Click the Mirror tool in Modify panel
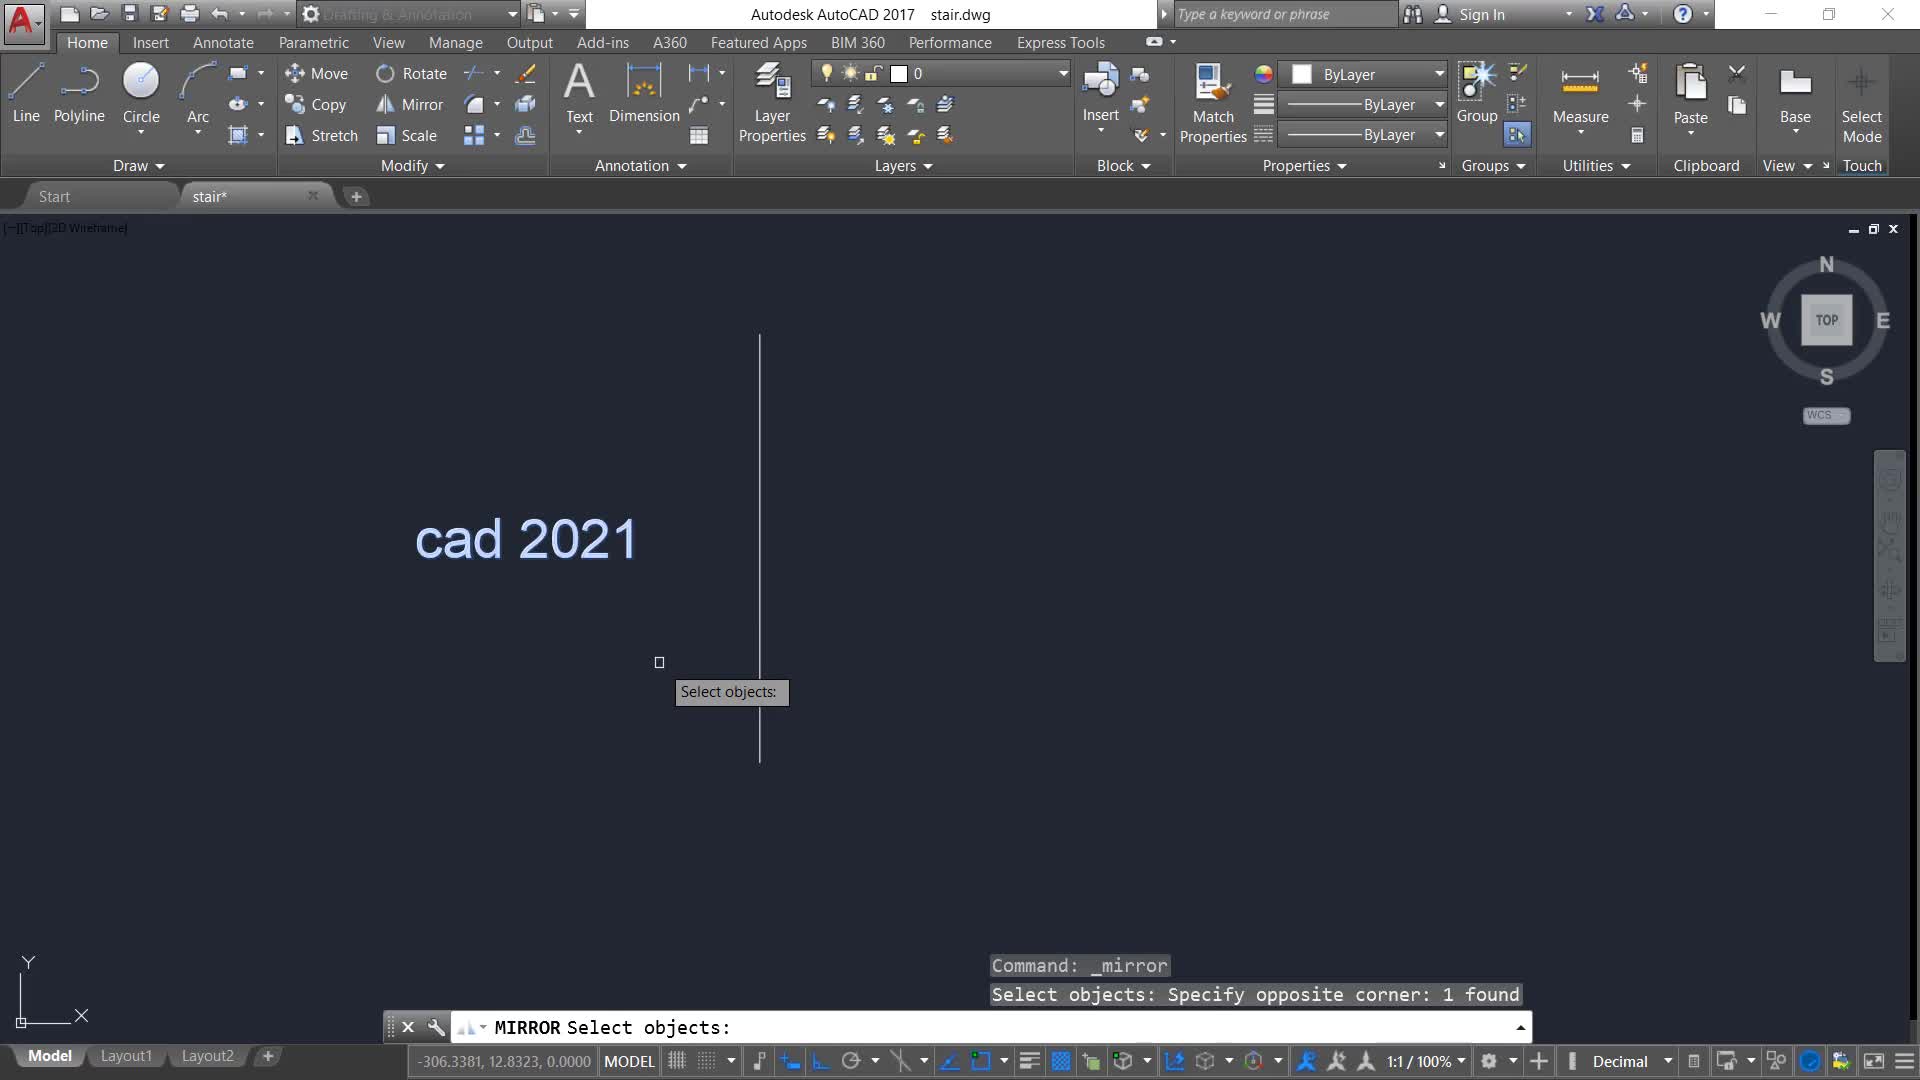1920x1080 pixels. (410, 104)
